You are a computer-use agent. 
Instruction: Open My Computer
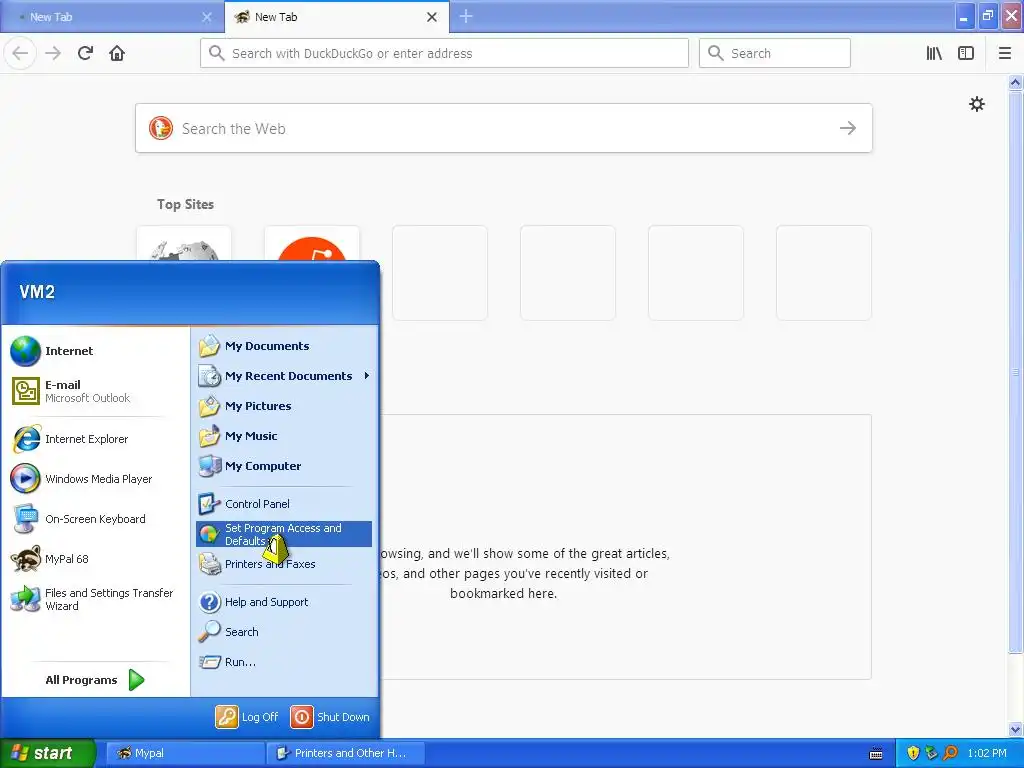click(284, 466)
